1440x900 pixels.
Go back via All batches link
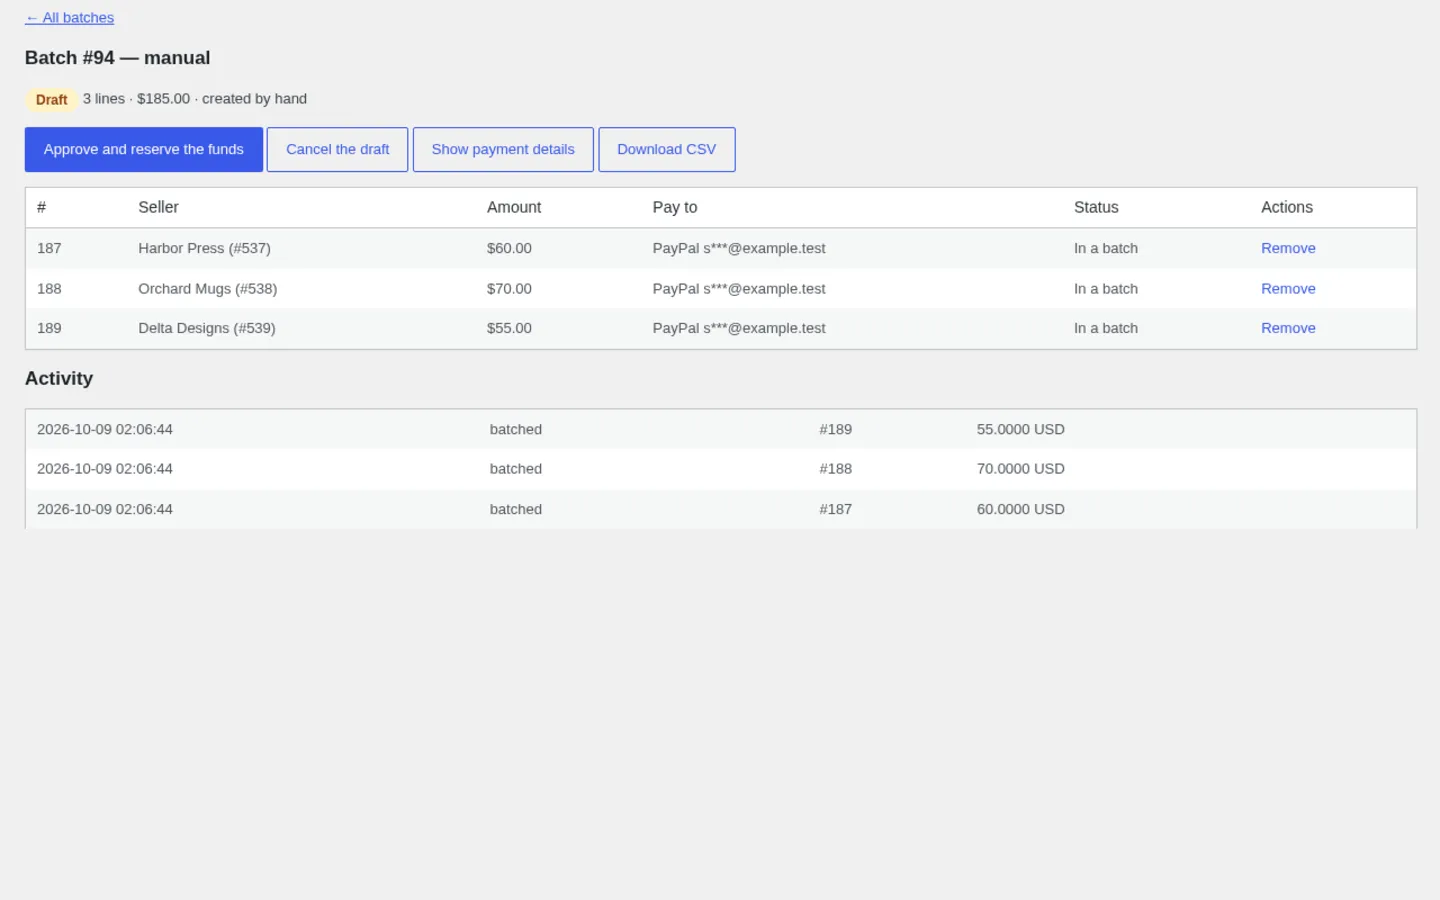pos(69,18)
